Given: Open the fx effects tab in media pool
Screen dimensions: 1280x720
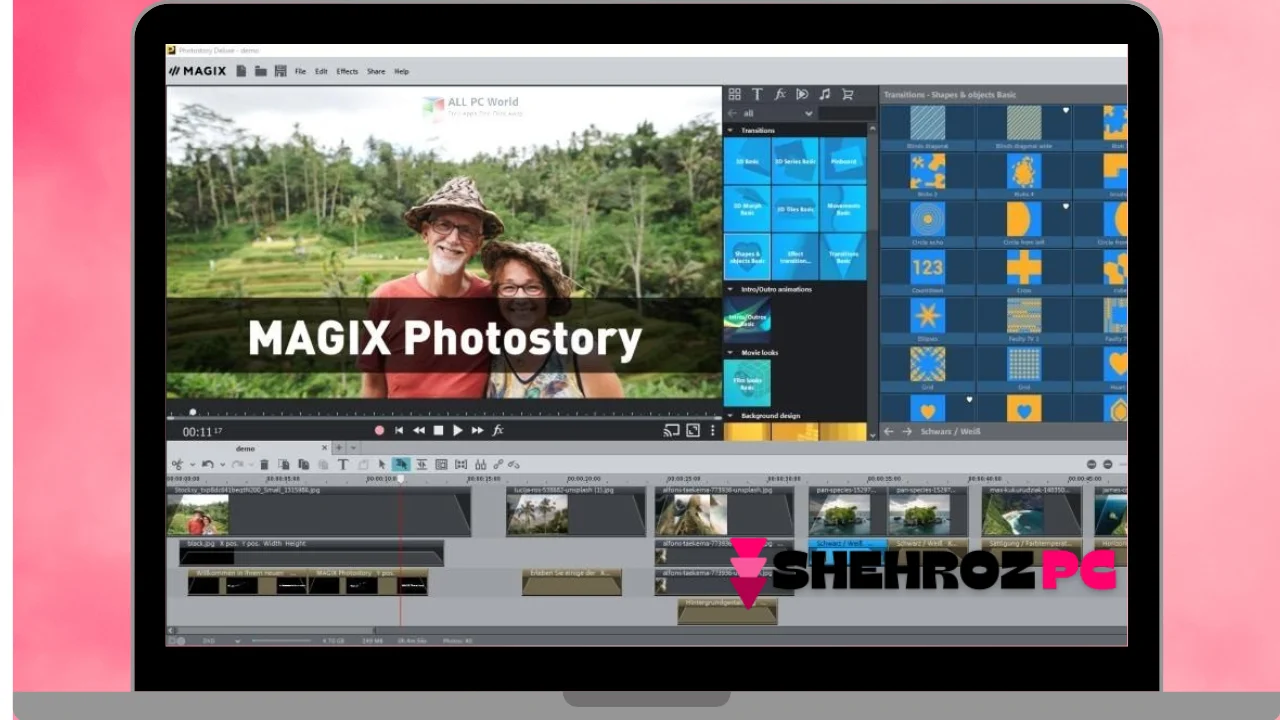Looking at the screenshot, I should pos(780,94).
